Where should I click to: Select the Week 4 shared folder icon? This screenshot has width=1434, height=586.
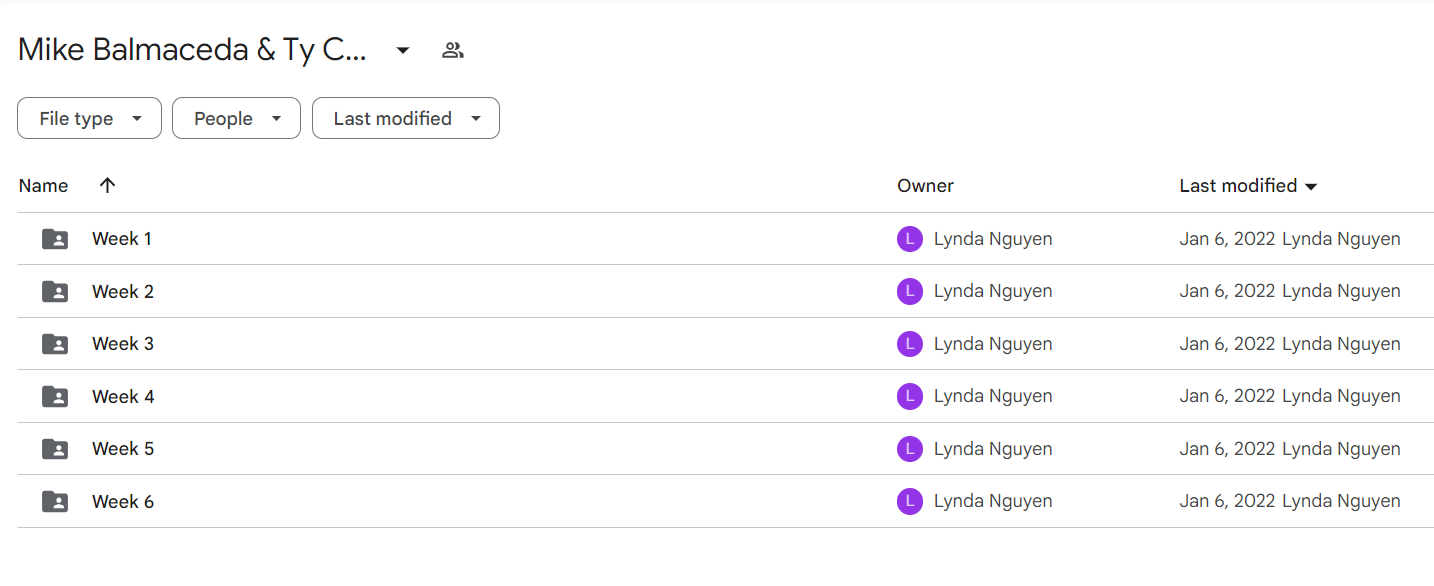[55, 396]
